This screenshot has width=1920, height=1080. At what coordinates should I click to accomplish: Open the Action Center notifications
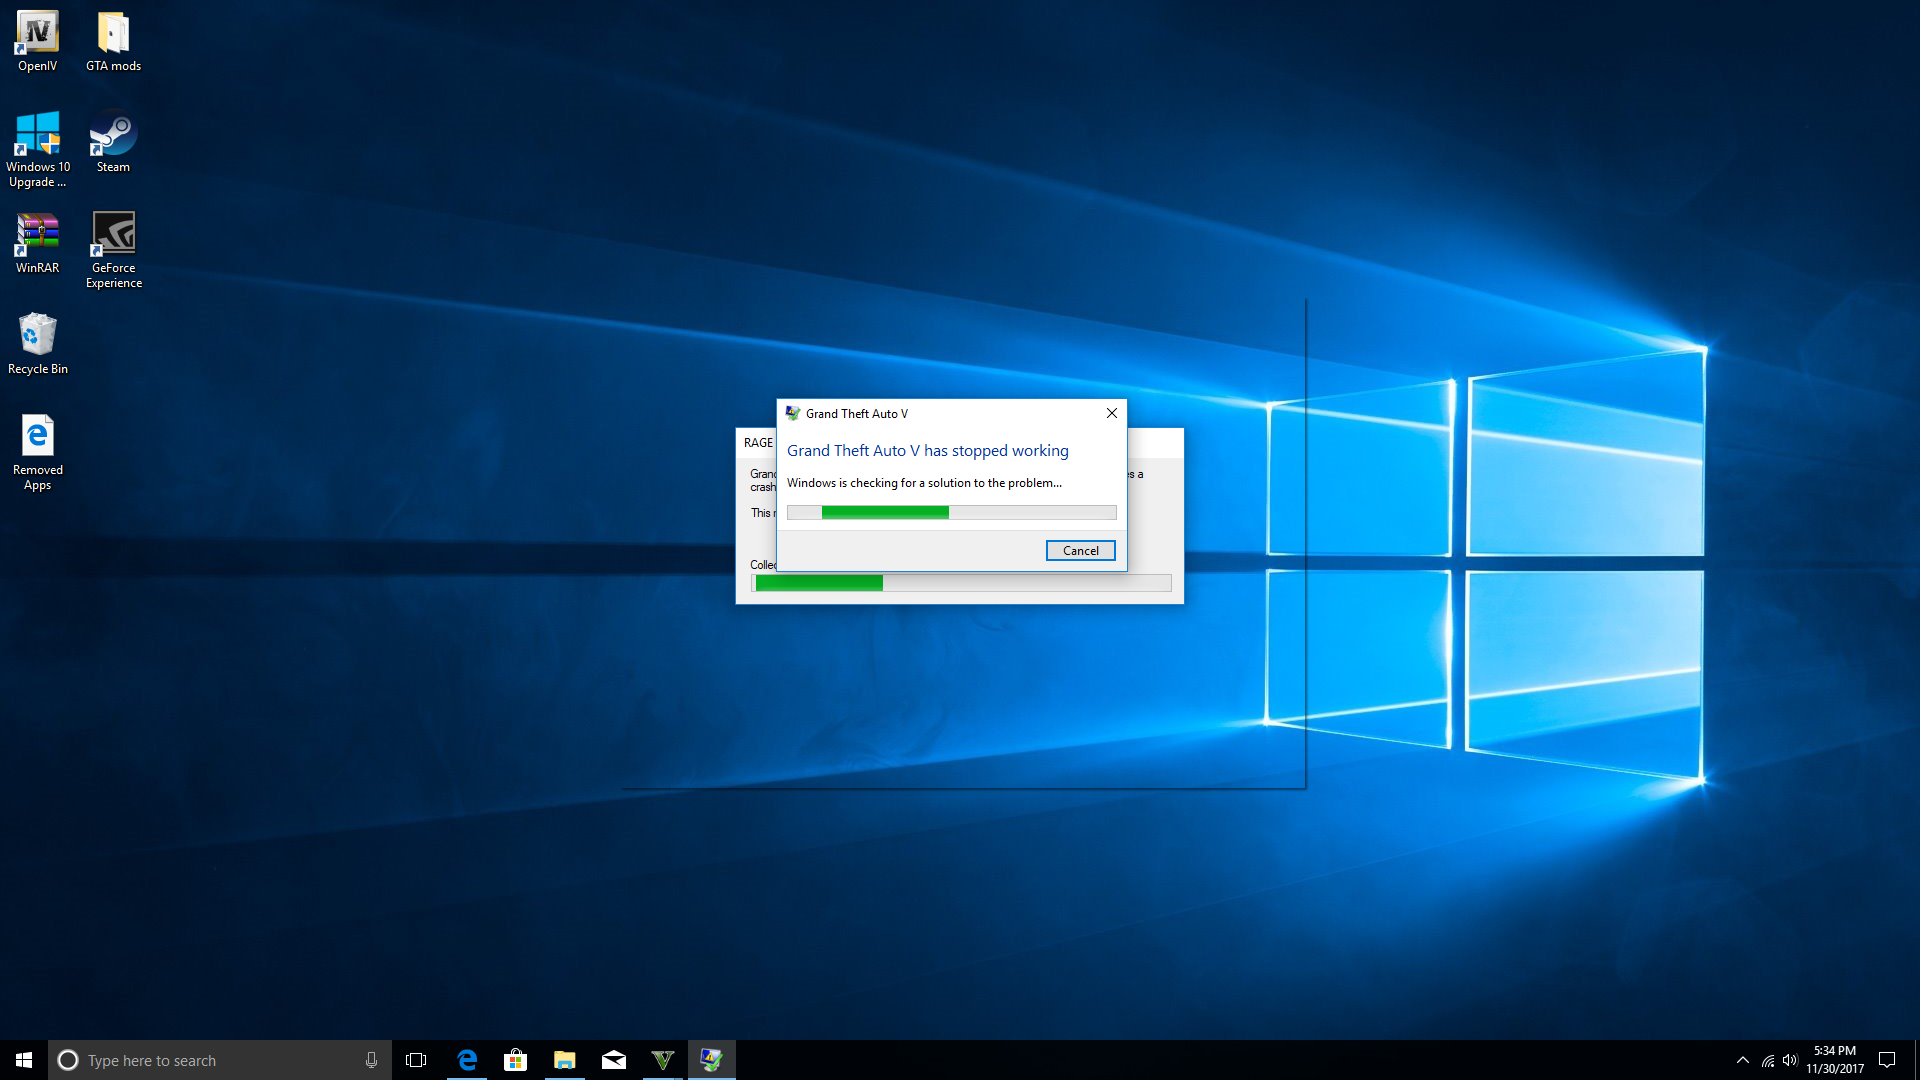[1887, 1060]
